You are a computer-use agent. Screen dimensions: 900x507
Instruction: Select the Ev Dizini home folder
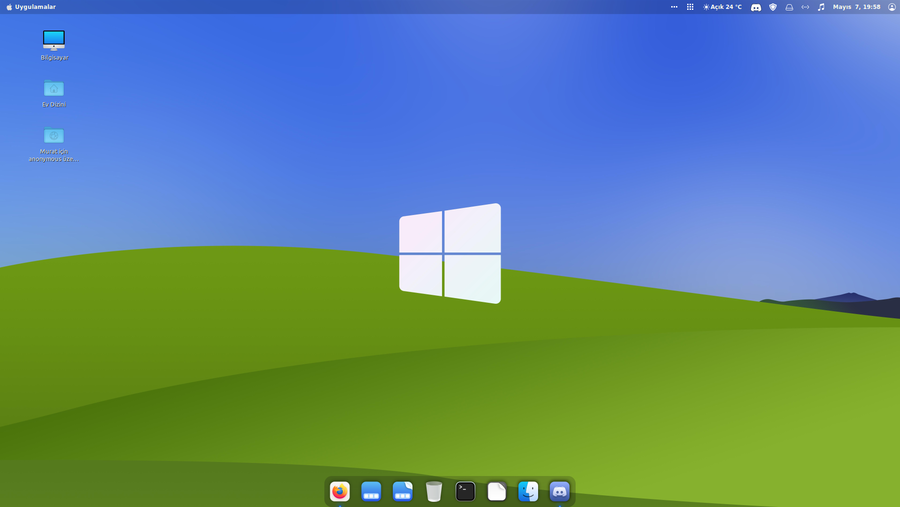[x=54, y=88]
